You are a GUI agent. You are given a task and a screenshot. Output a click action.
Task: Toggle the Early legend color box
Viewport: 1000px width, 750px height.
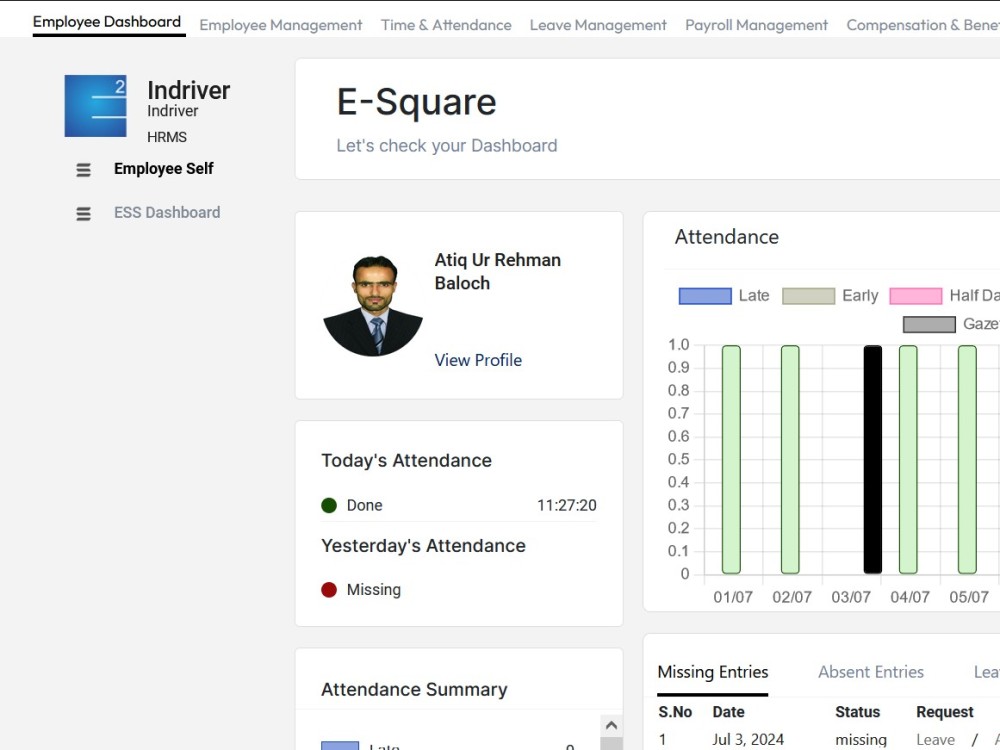(808, 296)
